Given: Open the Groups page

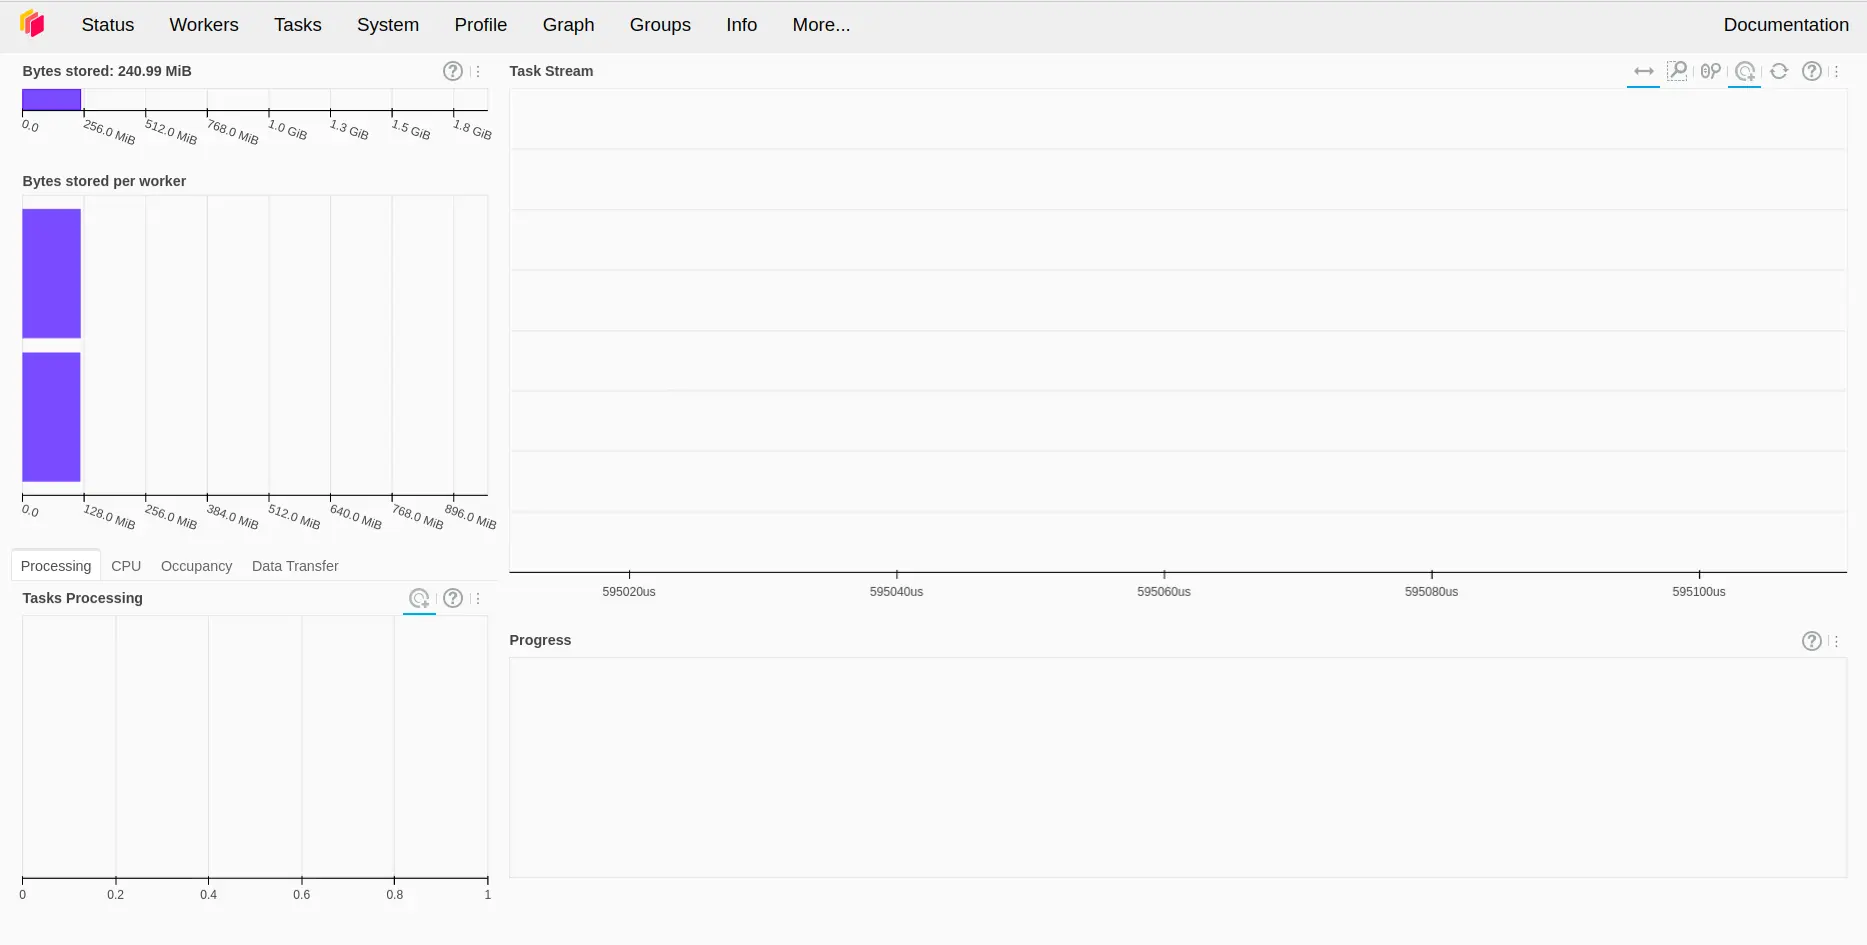Looking at the screenshot, I should [660, 25].
